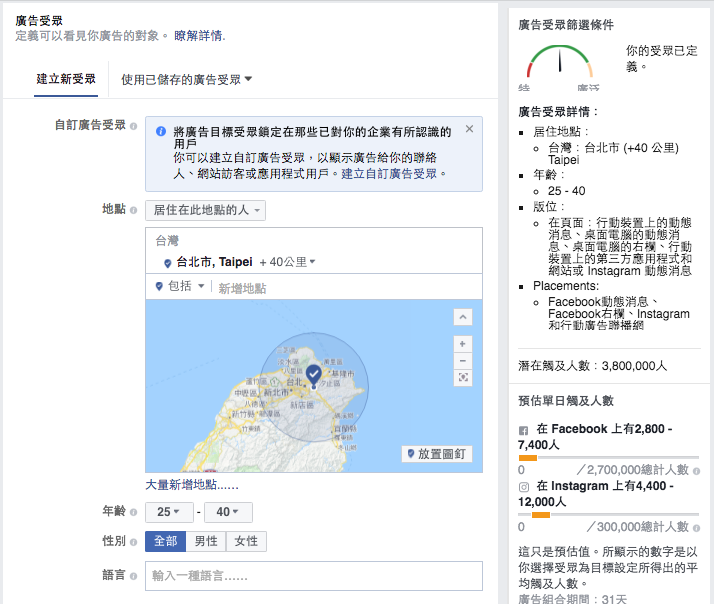Open the maximum age 40 dropdown
This screenshot has height=604, width=714.
coord(228,512)
